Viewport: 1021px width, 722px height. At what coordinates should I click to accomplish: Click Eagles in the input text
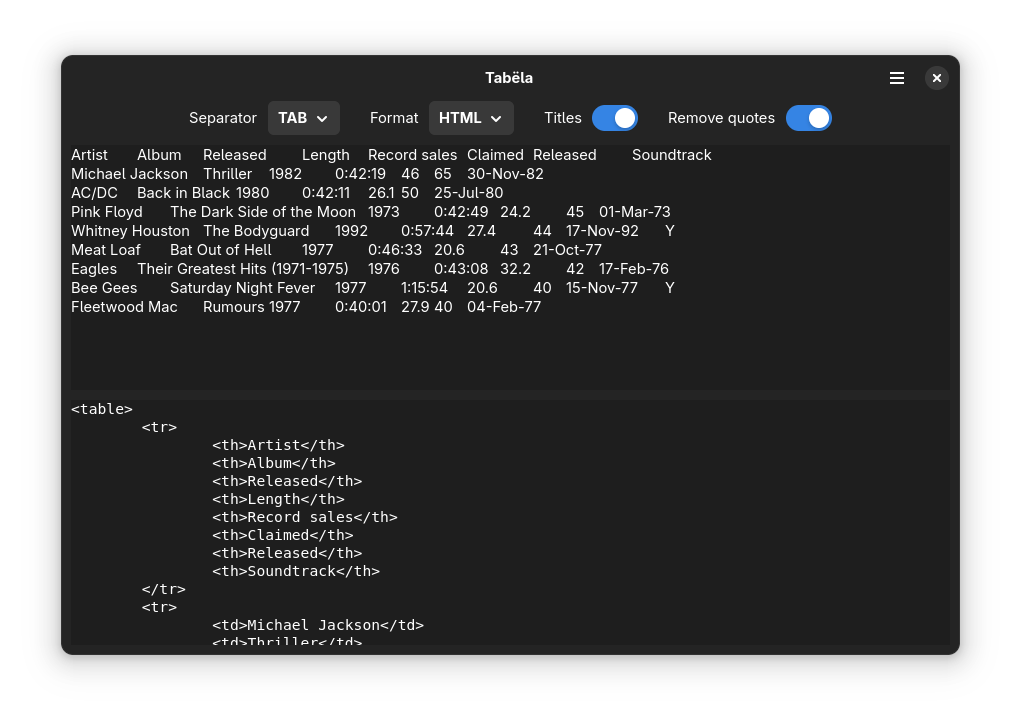tap(94, 269)
